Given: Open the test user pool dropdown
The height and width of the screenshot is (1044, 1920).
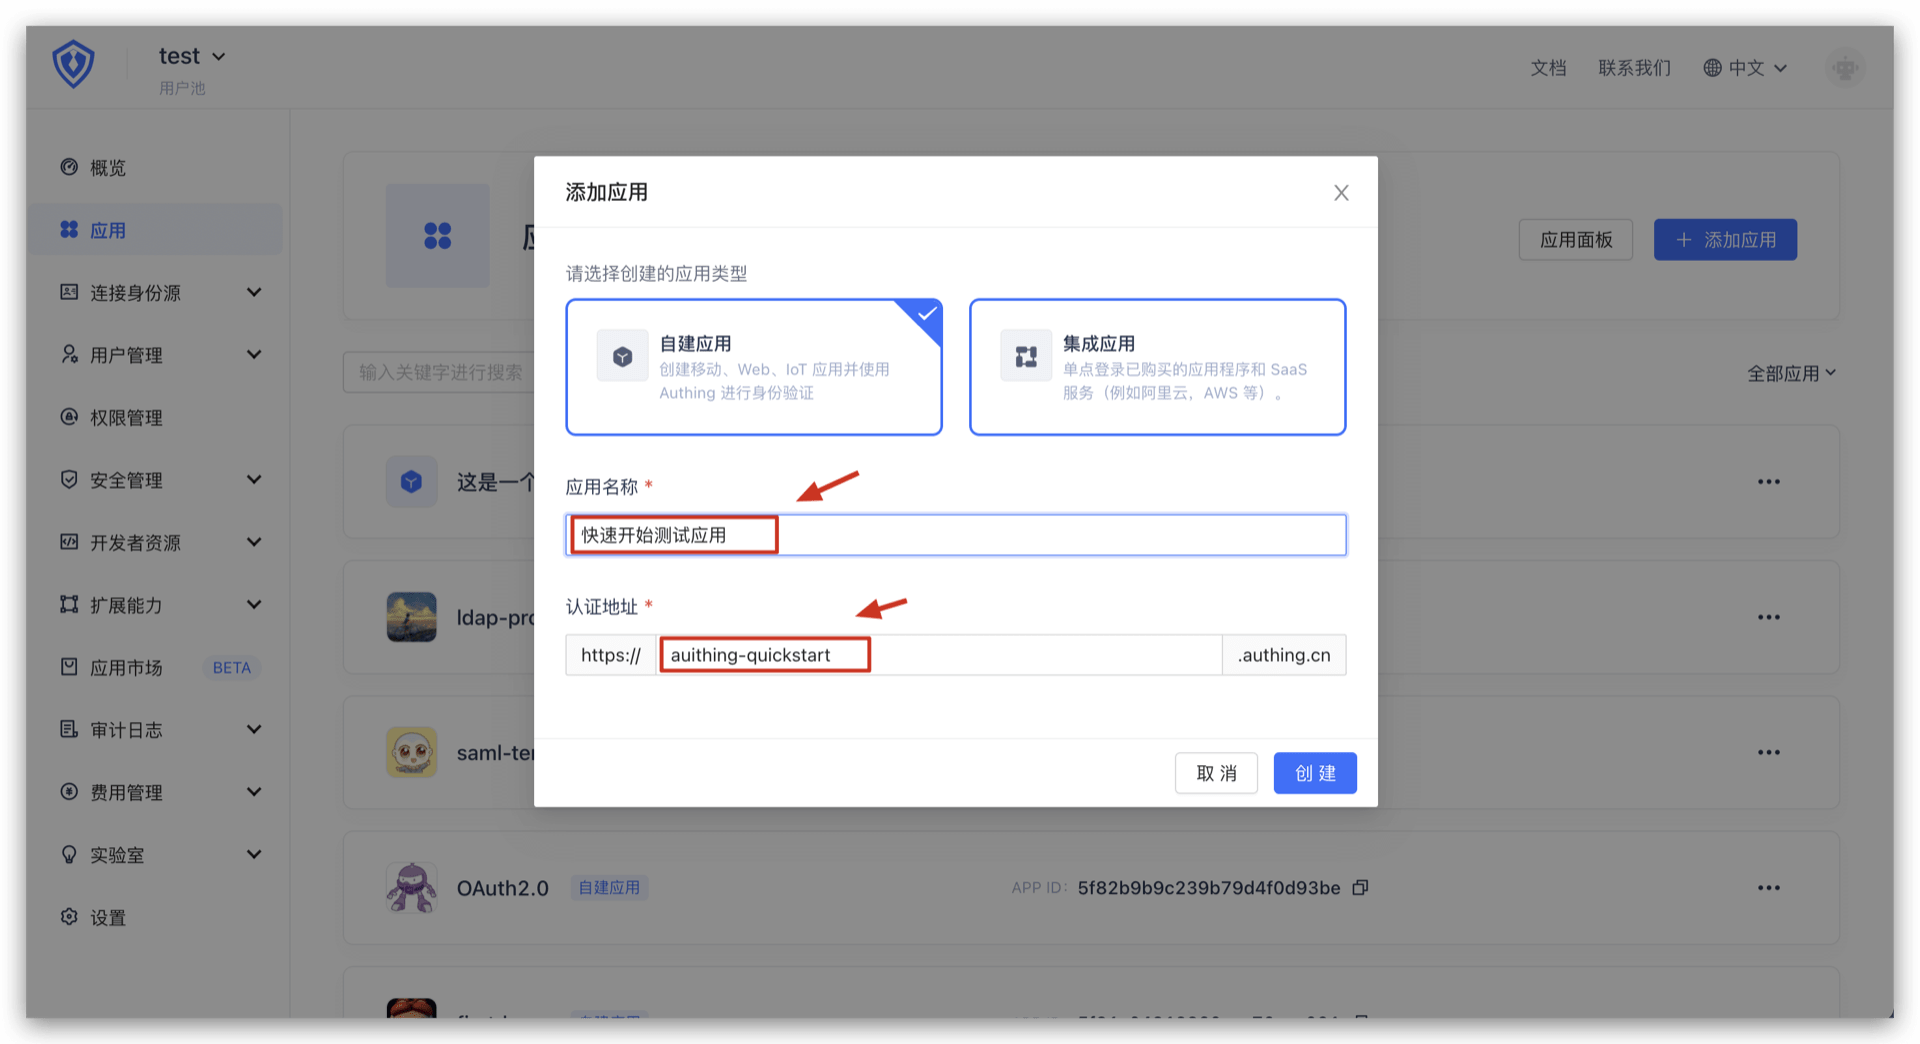Looking at the screenshot, I should [x=192, y=57].
